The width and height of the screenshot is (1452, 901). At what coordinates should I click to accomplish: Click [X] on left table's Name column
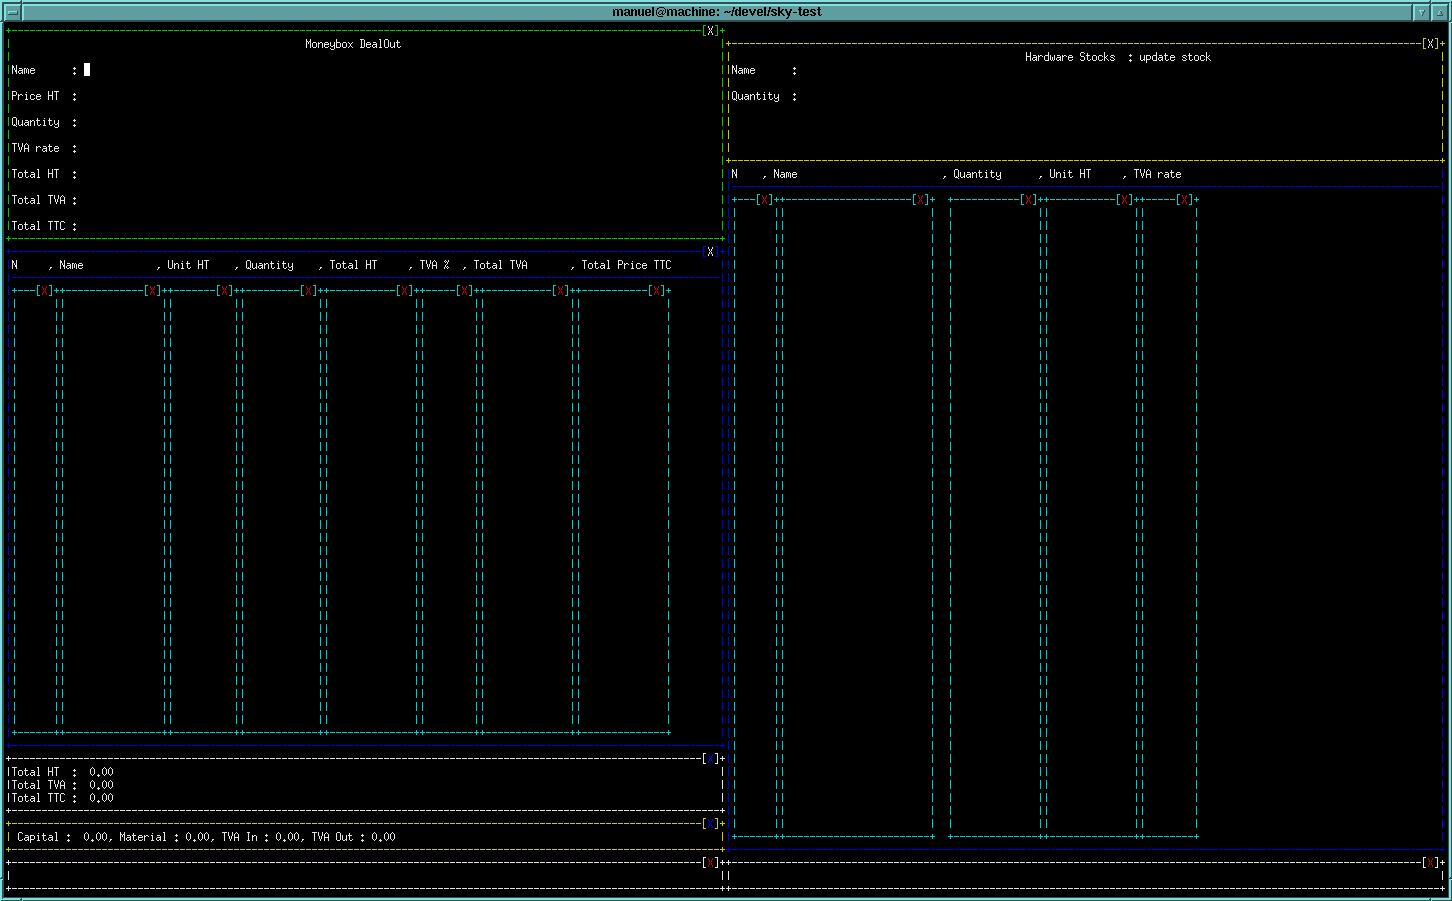coord(152,291)
